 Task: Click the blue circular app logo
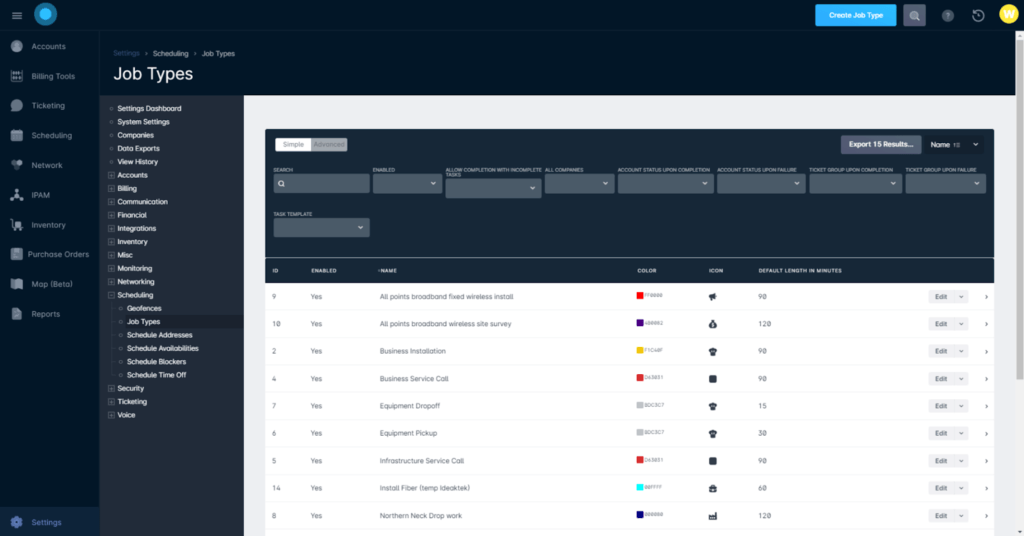pos(45,14)
